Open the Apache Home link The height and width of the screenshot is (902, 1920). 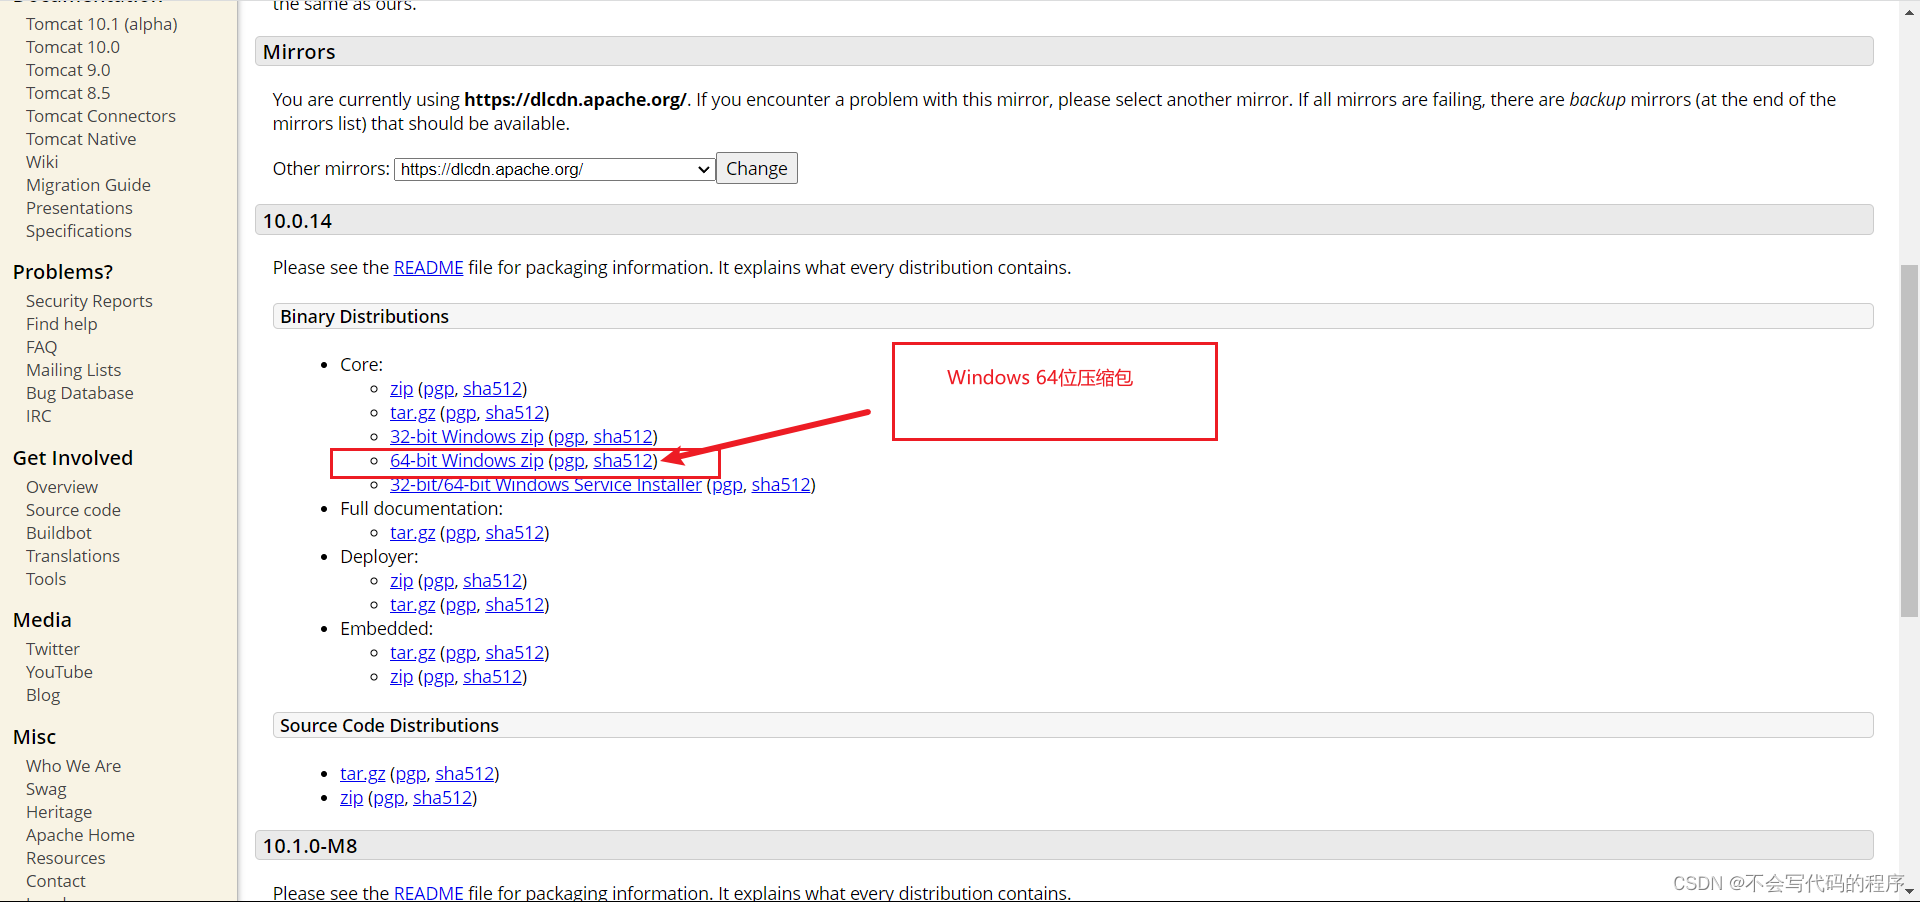click(x=80, y=835)
